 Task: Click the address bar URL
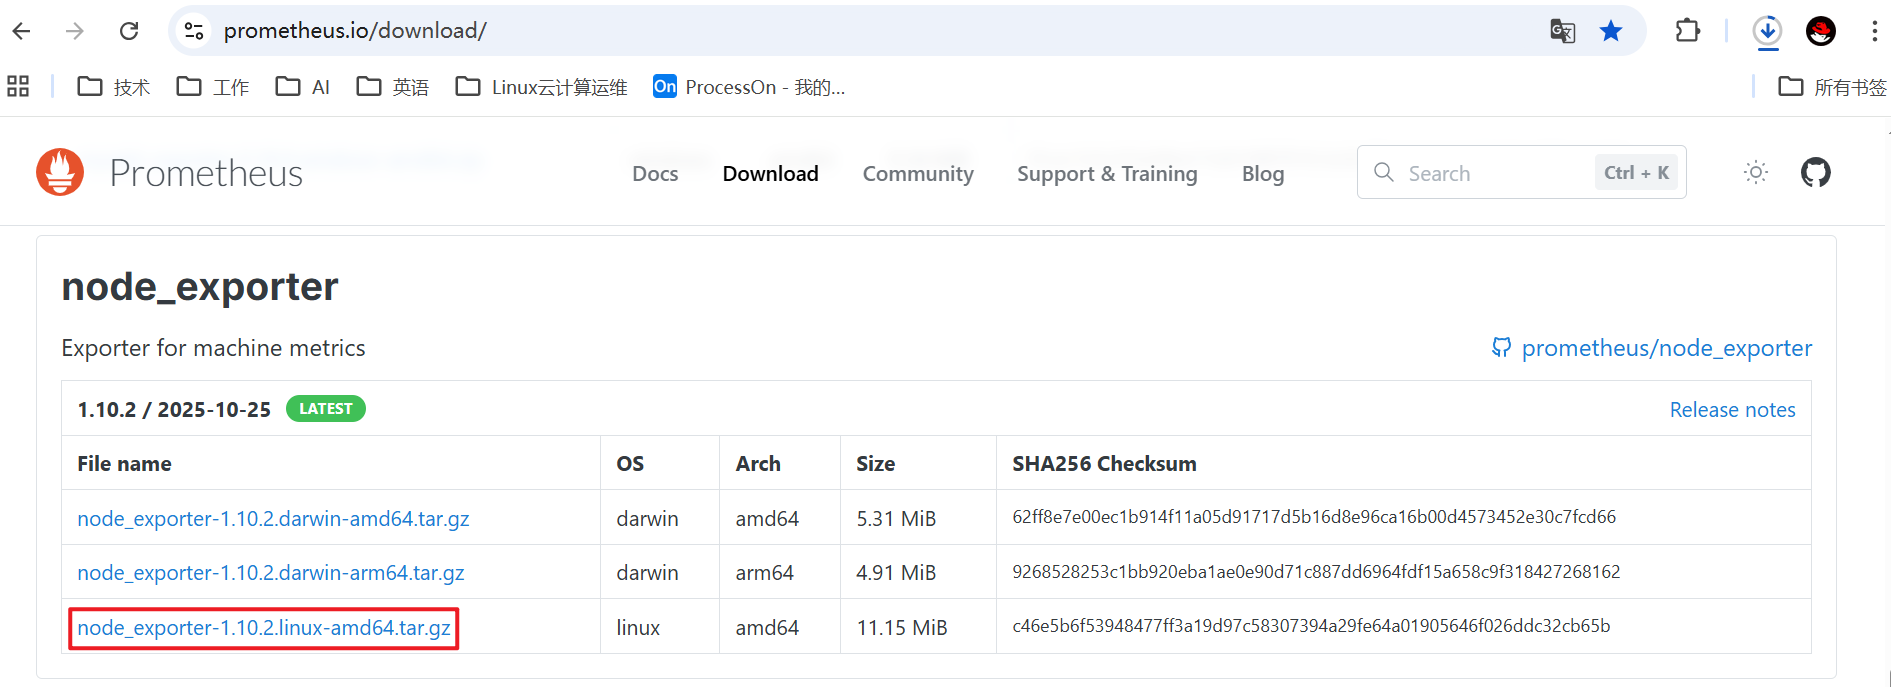pos(355,31)
